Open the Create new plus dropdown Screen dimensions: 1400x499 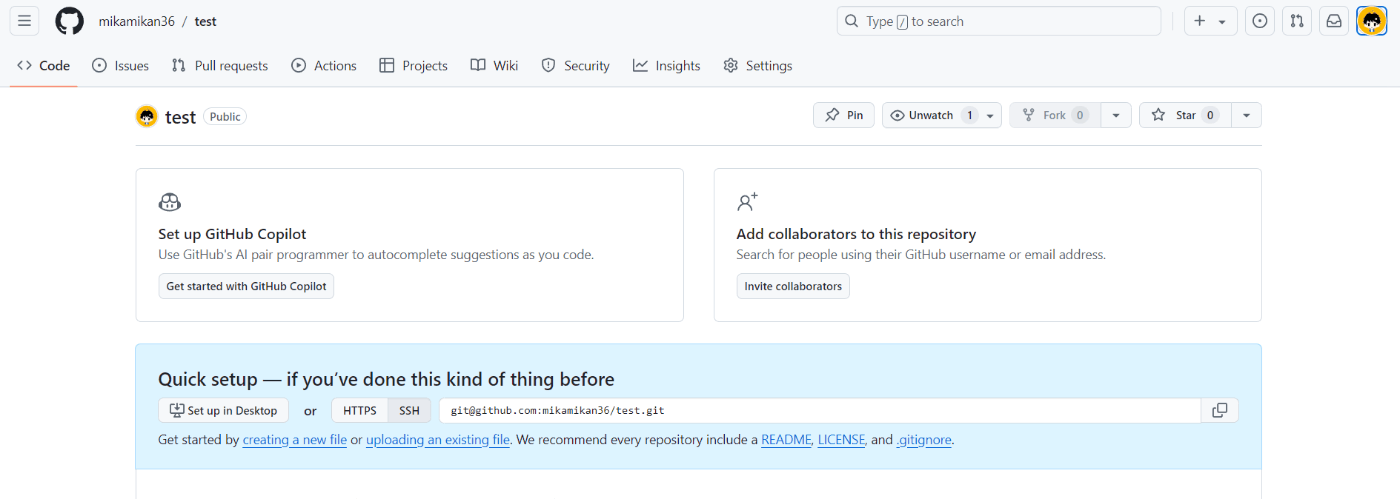[1210, 21]
